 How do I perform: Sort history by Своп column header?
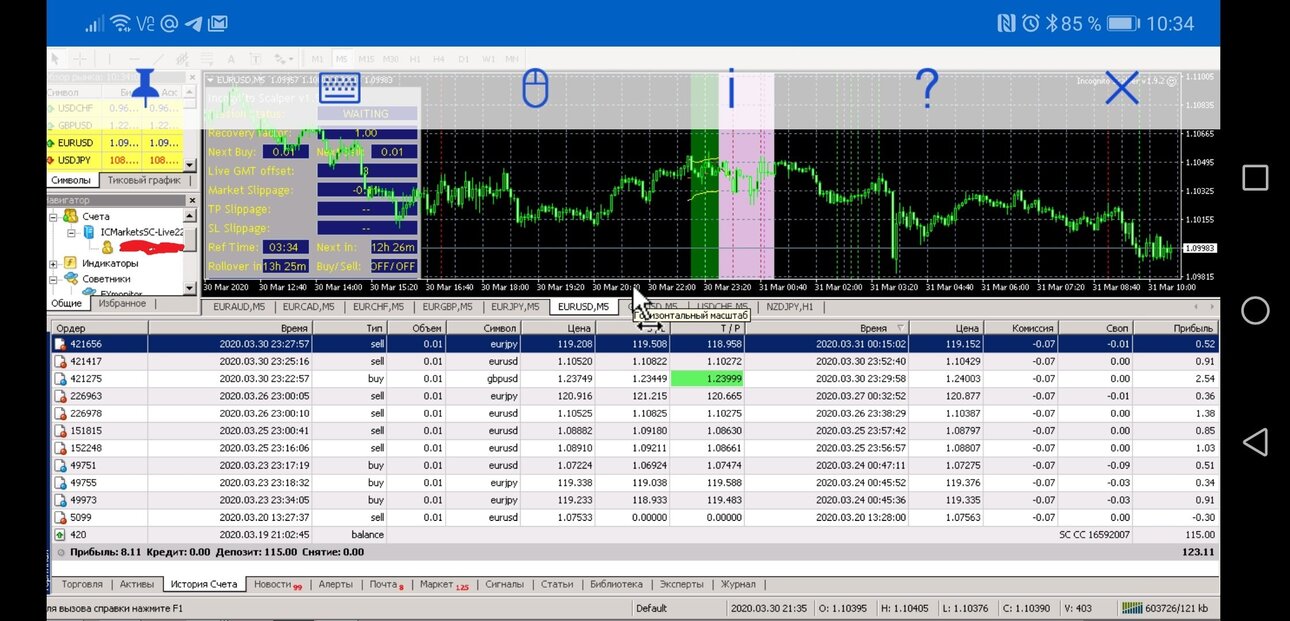click(x=1096, y=328)
